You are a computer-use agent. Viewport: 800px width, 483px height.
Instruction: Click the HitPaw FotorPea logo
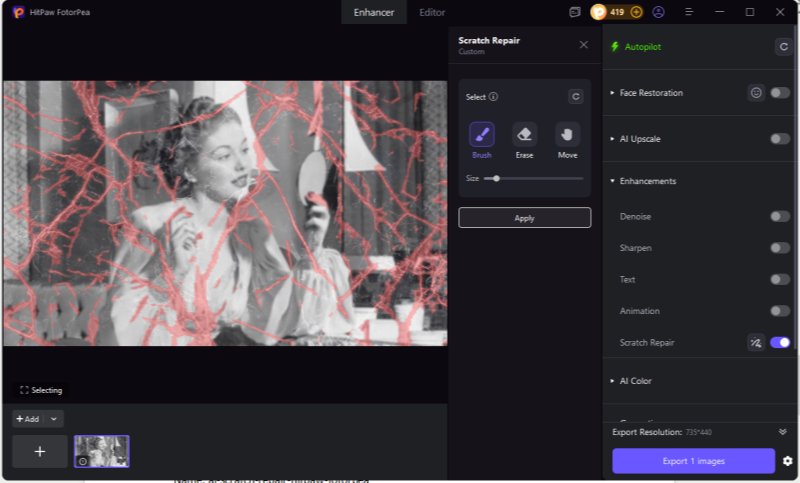18,12
